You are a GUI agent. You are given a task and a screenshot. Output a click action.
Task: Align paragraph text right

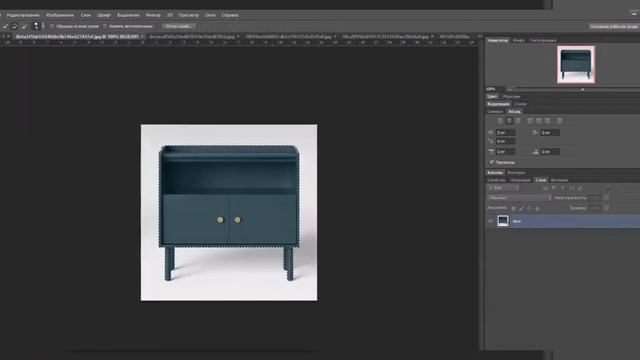point(518,121)
